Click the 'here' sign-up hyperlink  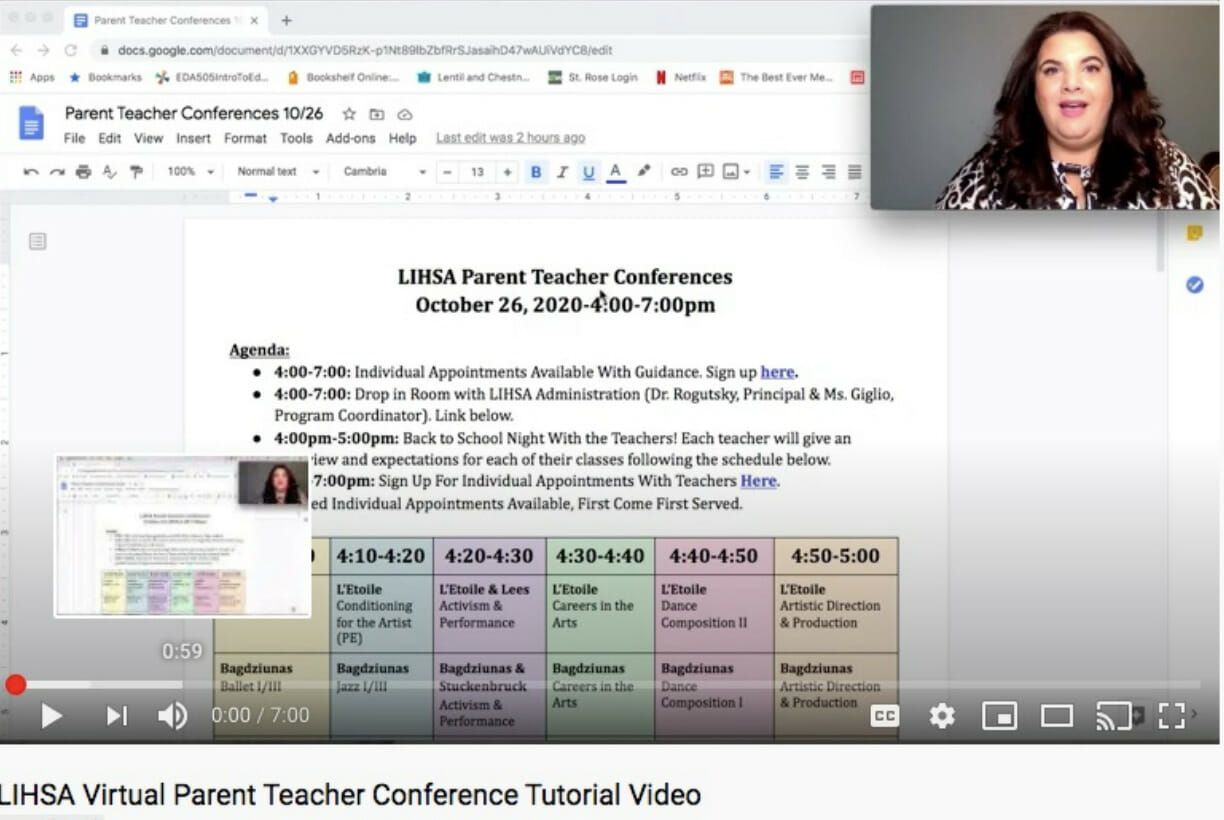click(778, 371)
